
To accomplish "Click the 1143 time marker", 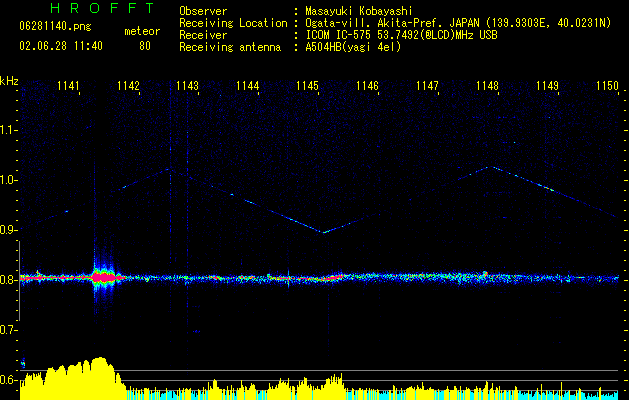I will coord(188,85).
